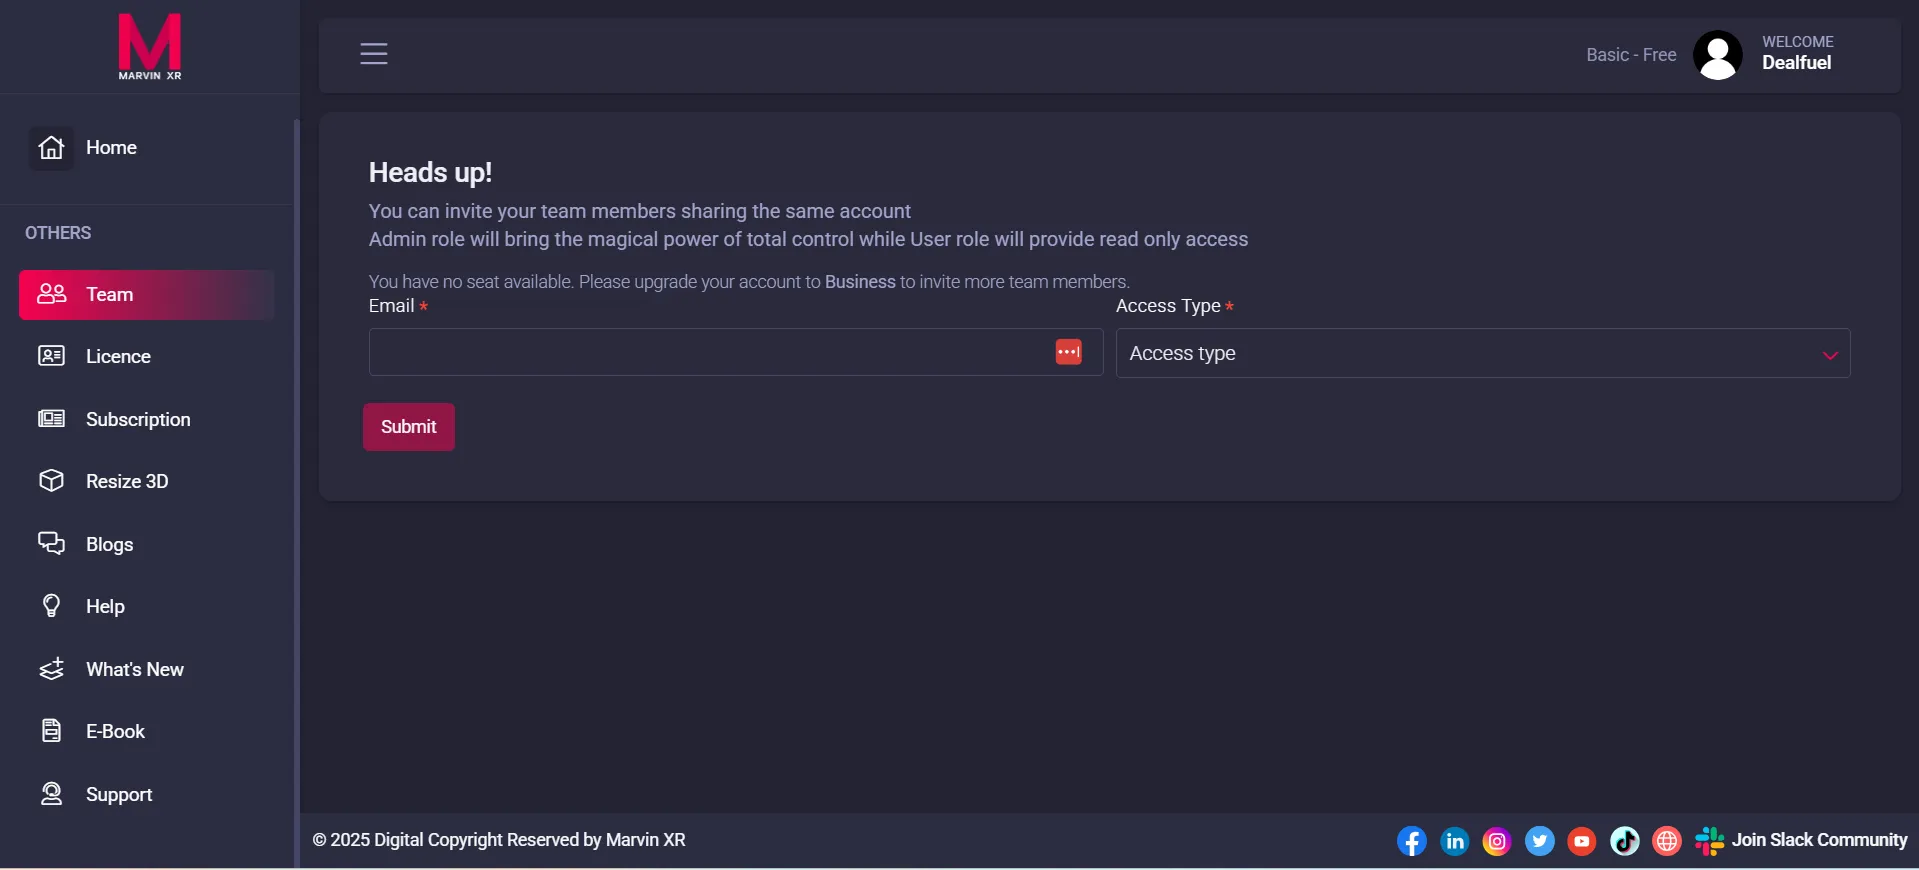Go to Home in sidebar
Viewport: 1919px width, 870px height.
click(x=110, y=148)
